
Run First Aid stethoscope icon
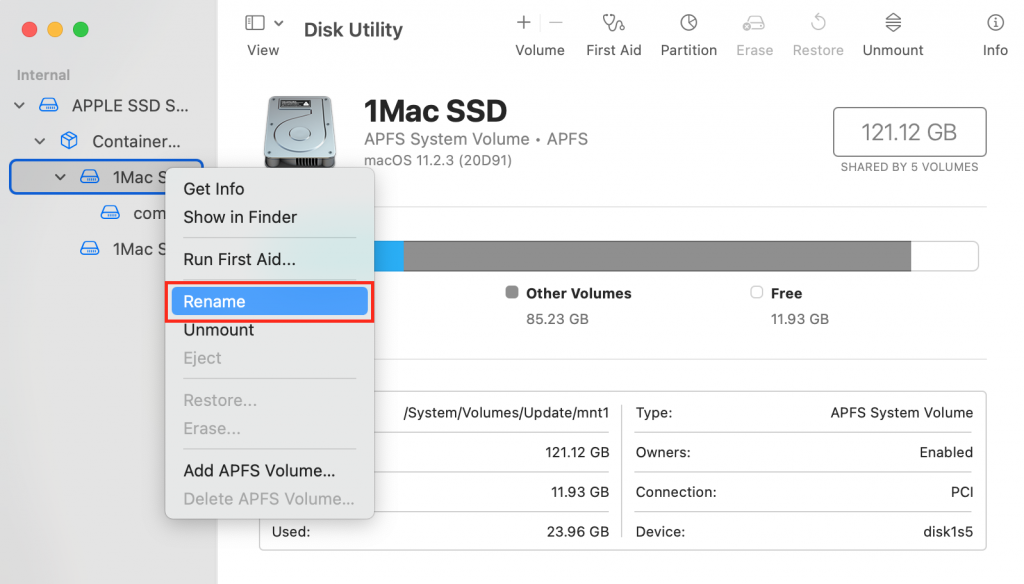pyautogui.click(x=613, y=23)
